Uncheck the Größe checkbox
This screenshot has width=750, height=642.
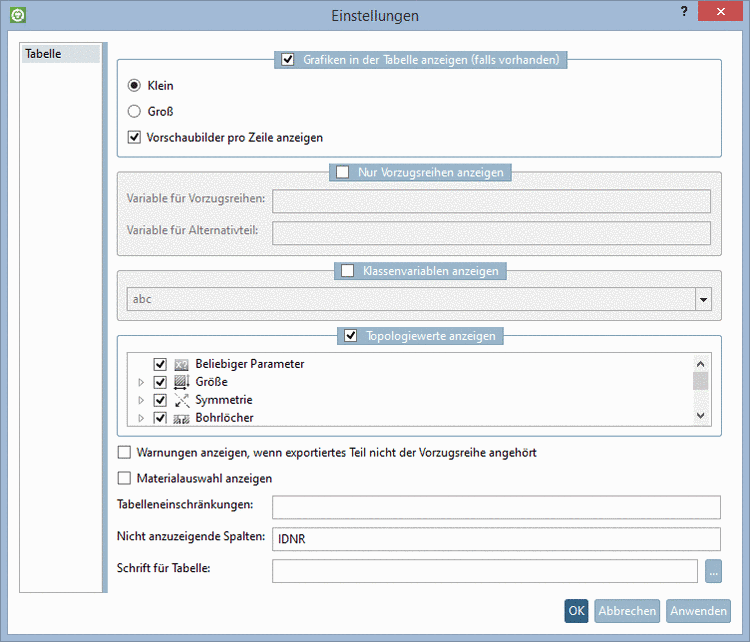pyautogui.click(x=160, y=382)
